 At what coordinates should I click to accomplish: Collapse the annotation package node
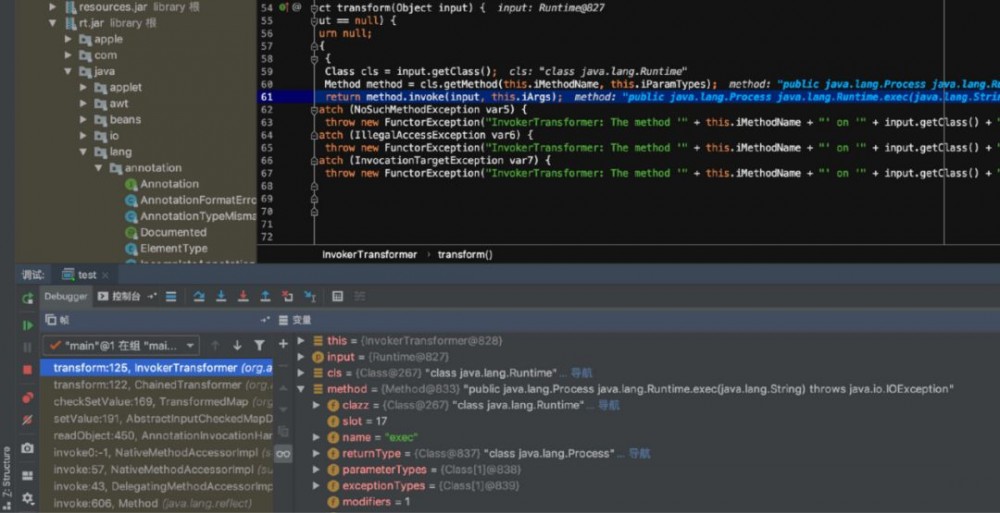[99, 168]
